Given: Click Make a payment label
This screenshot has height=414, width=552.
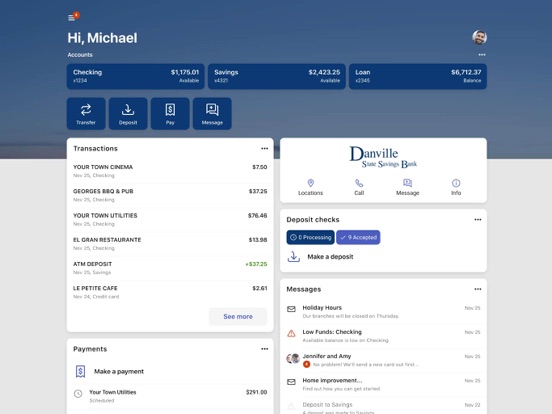Looking at the screenshot, I should click(x=119, y=371).
